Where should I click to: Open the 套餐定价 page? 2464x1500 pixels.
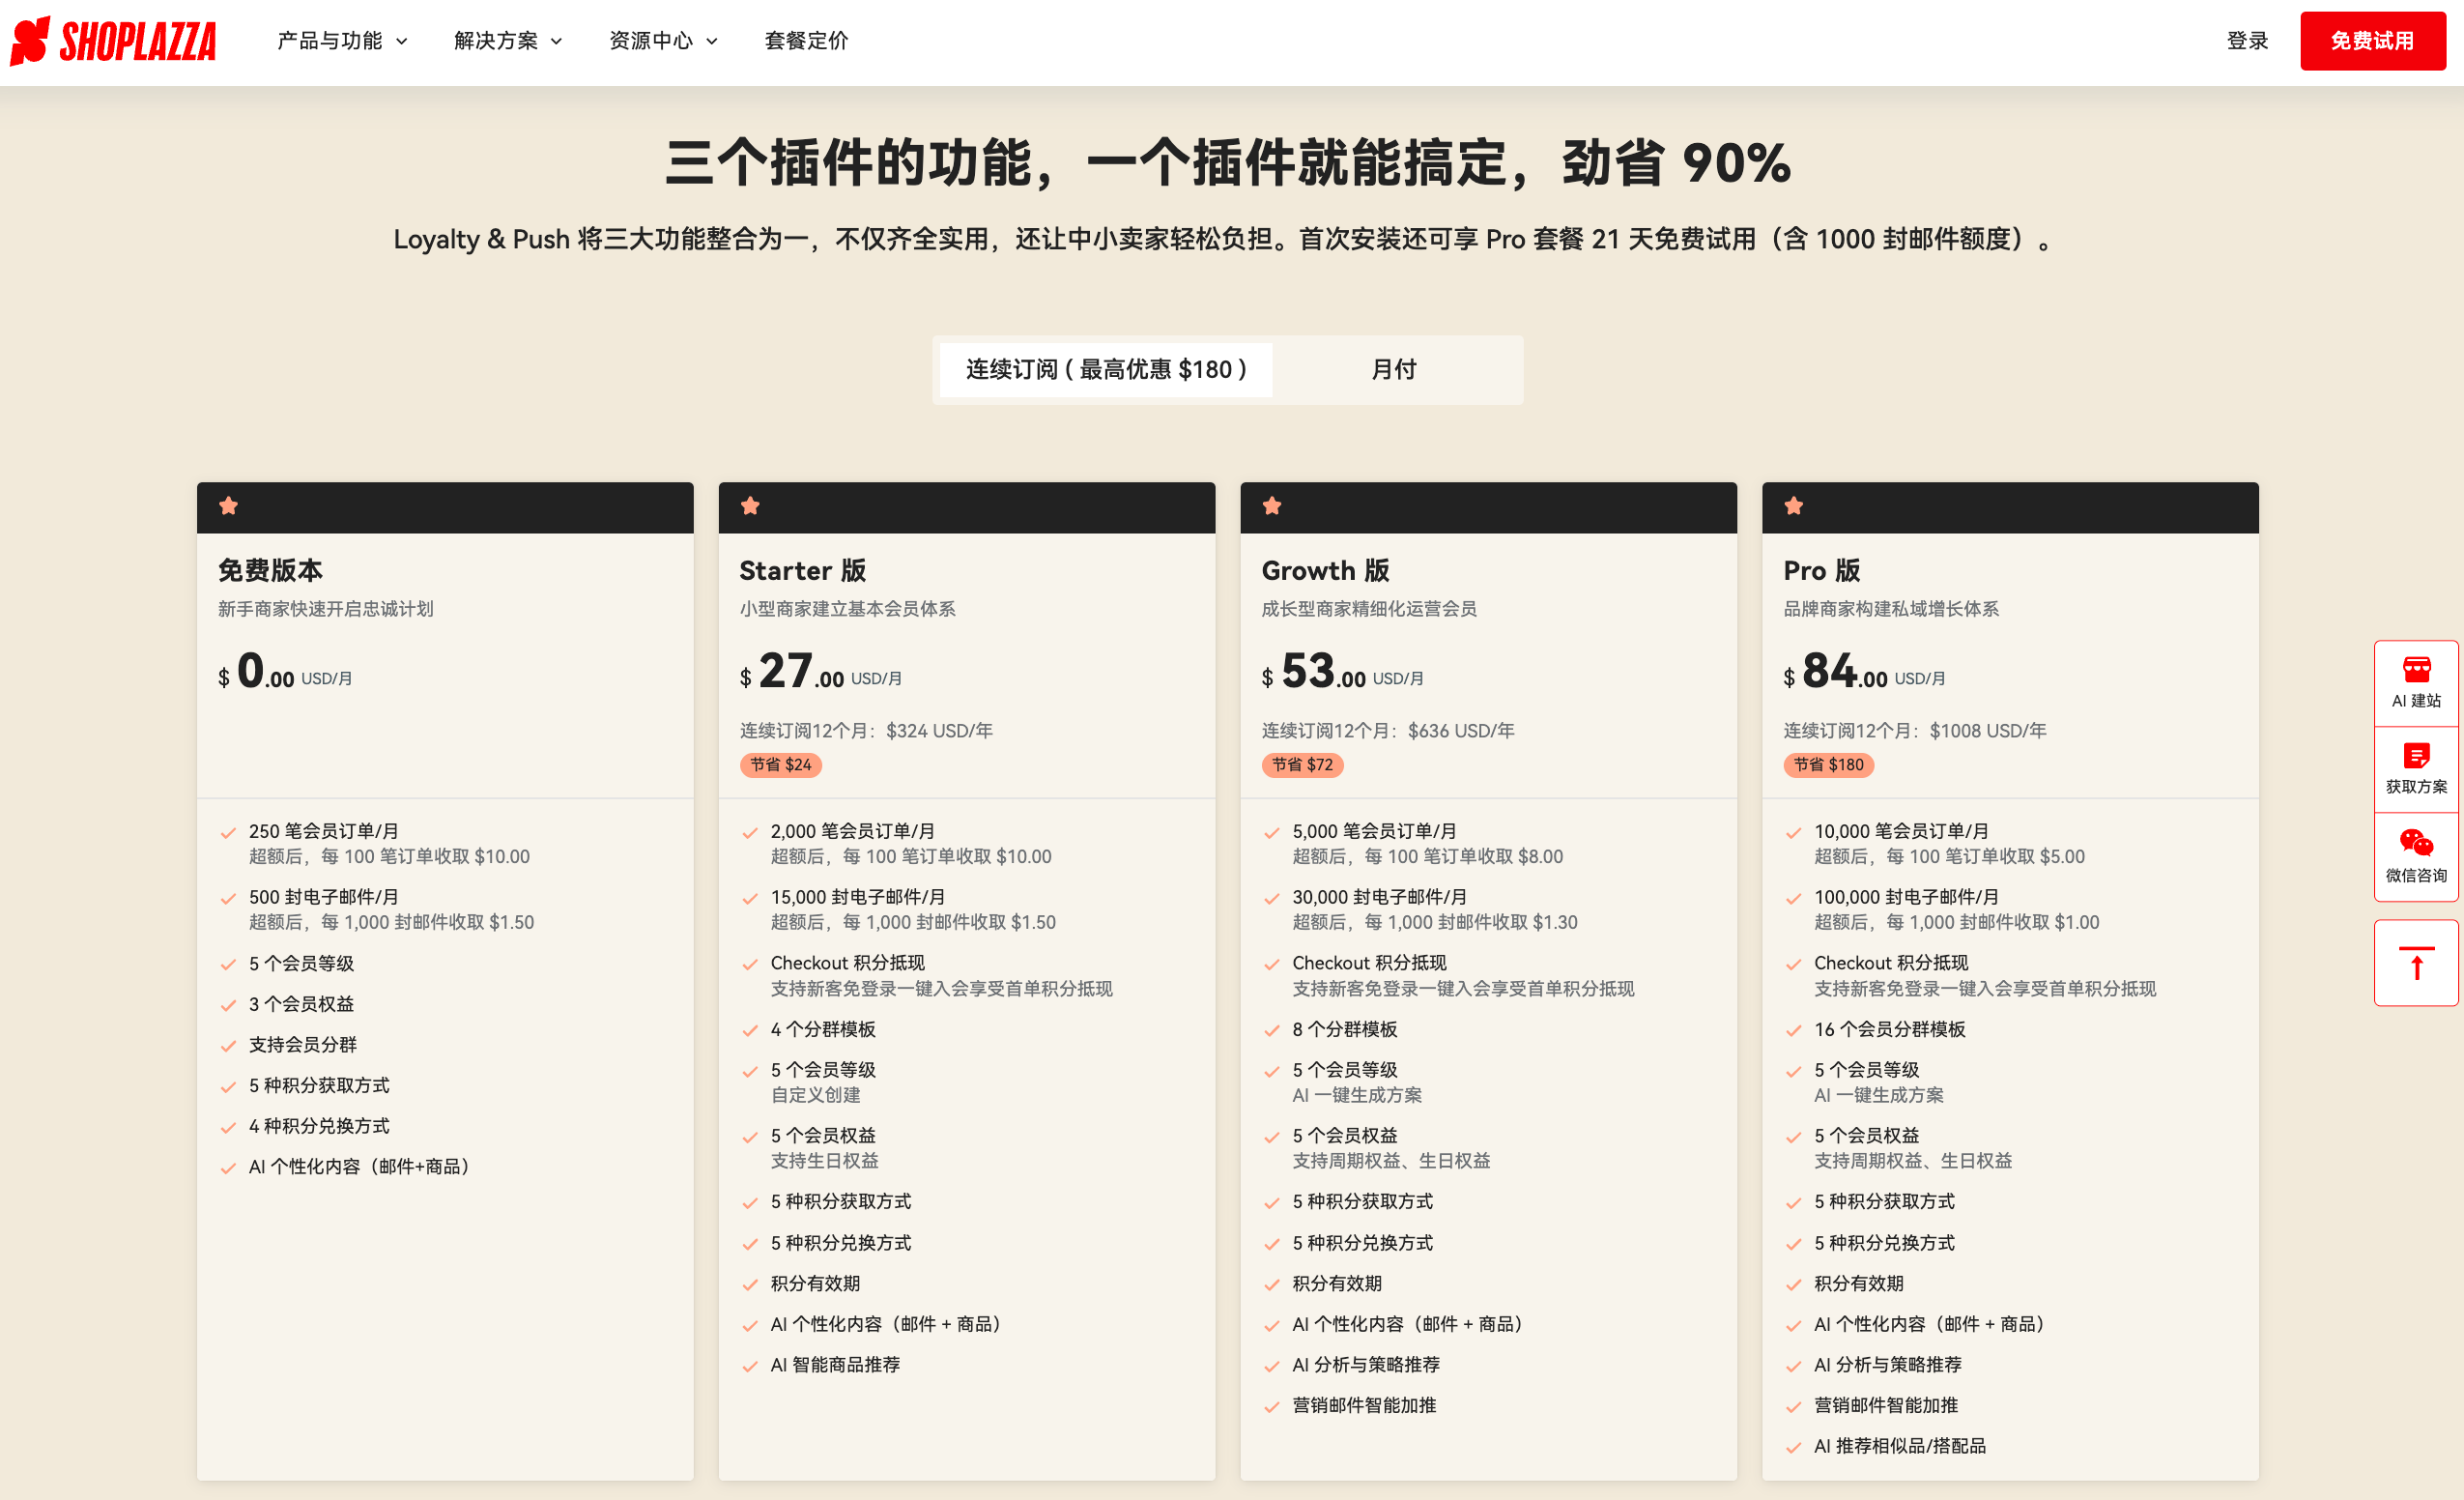(806, 41)
